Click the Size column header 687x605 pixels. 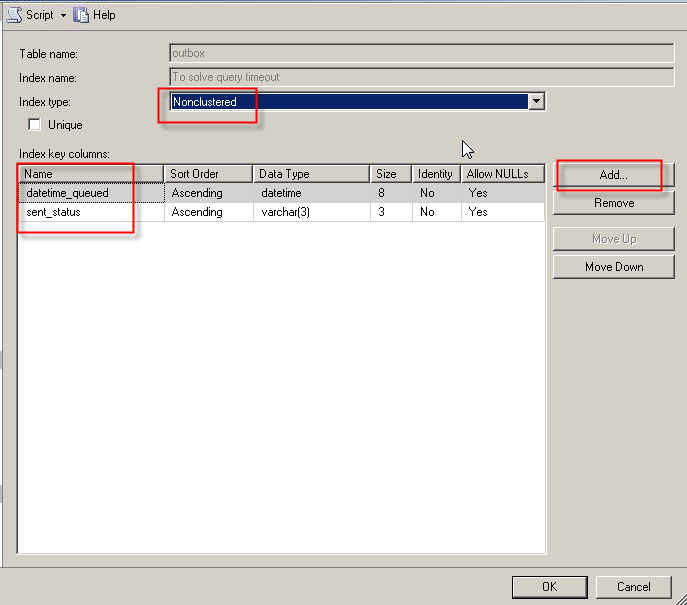[391, 174]
